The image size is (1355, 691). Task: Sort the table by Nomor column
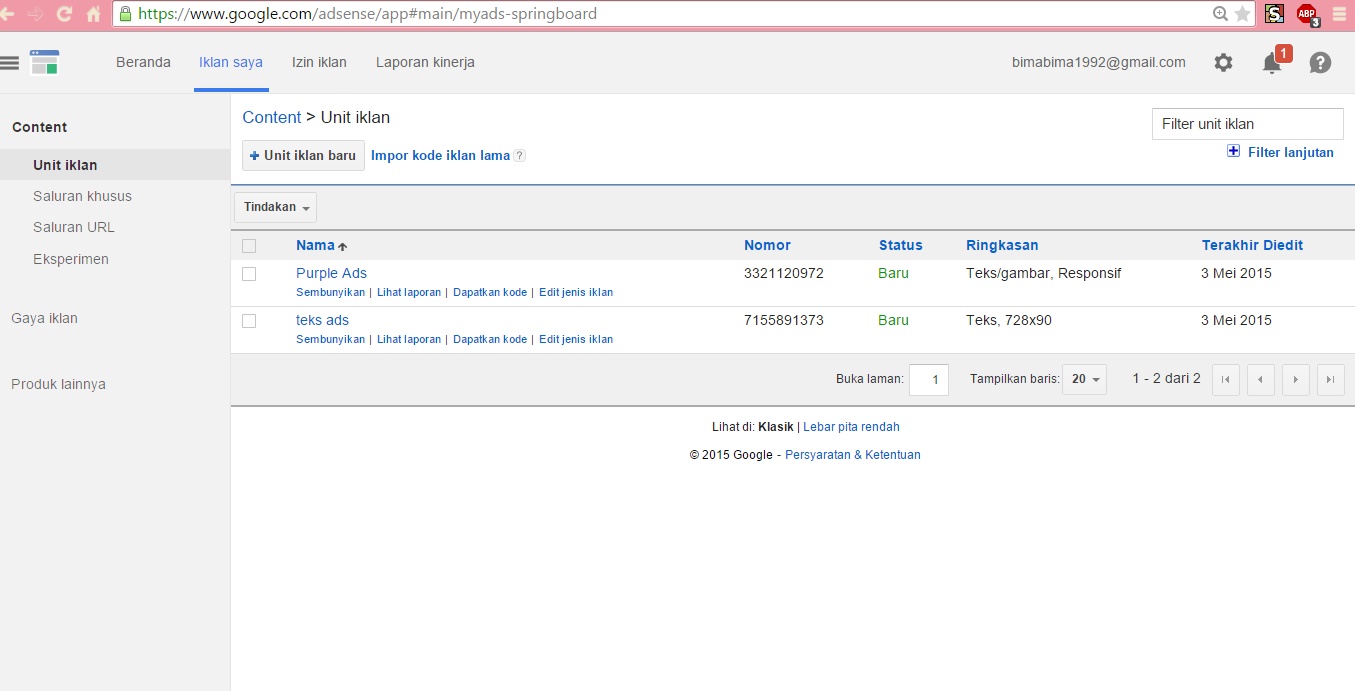[767, 245]
